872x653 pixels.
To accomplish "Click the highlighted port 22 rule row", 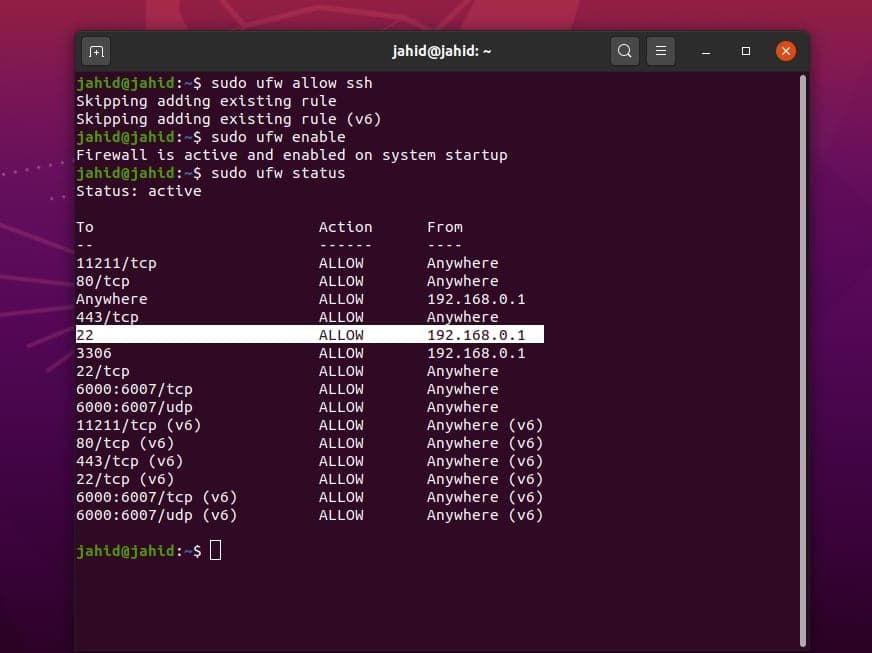I will pyautogui.click(x=310, y=335).
